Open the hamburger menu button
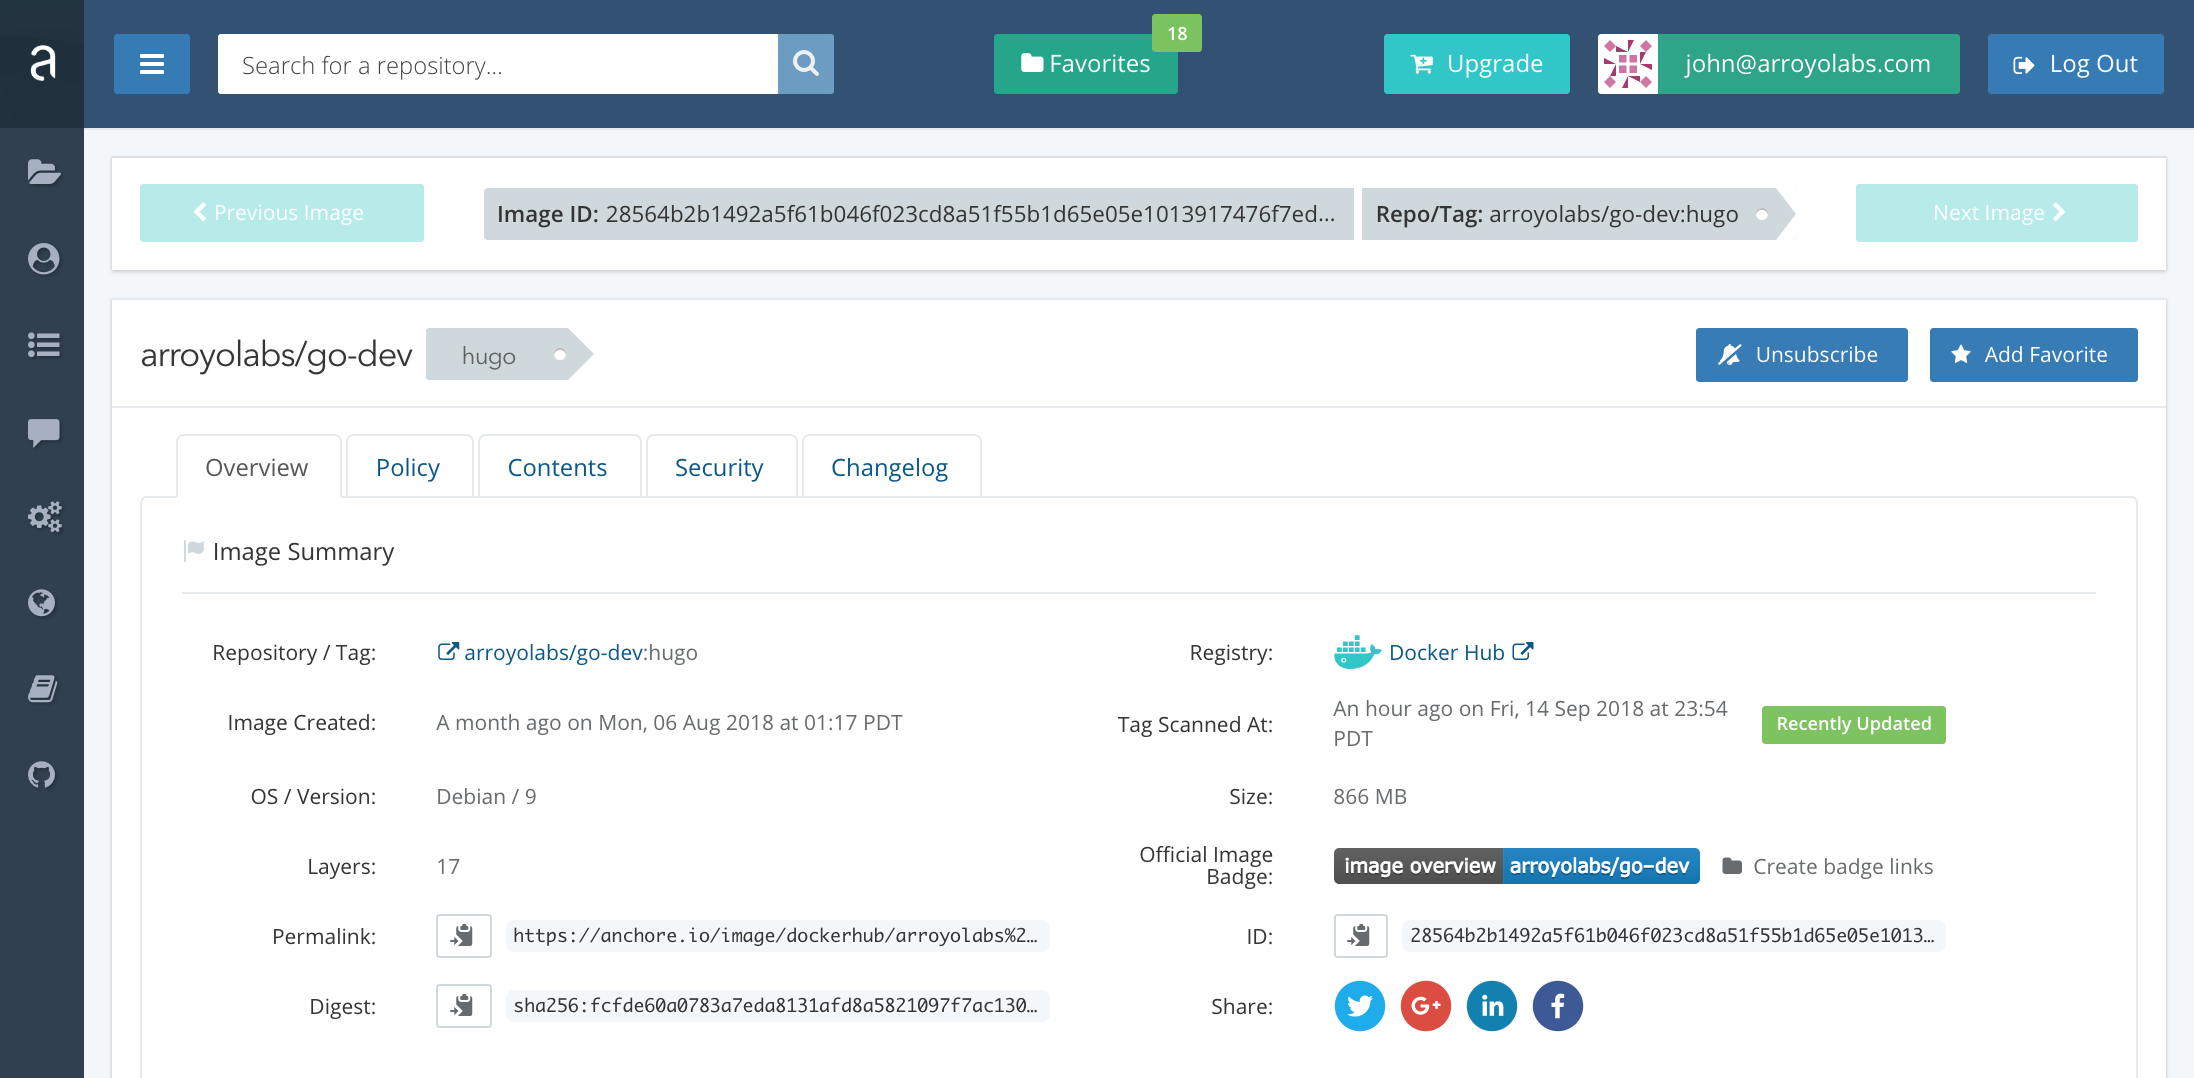 point(152,64)
